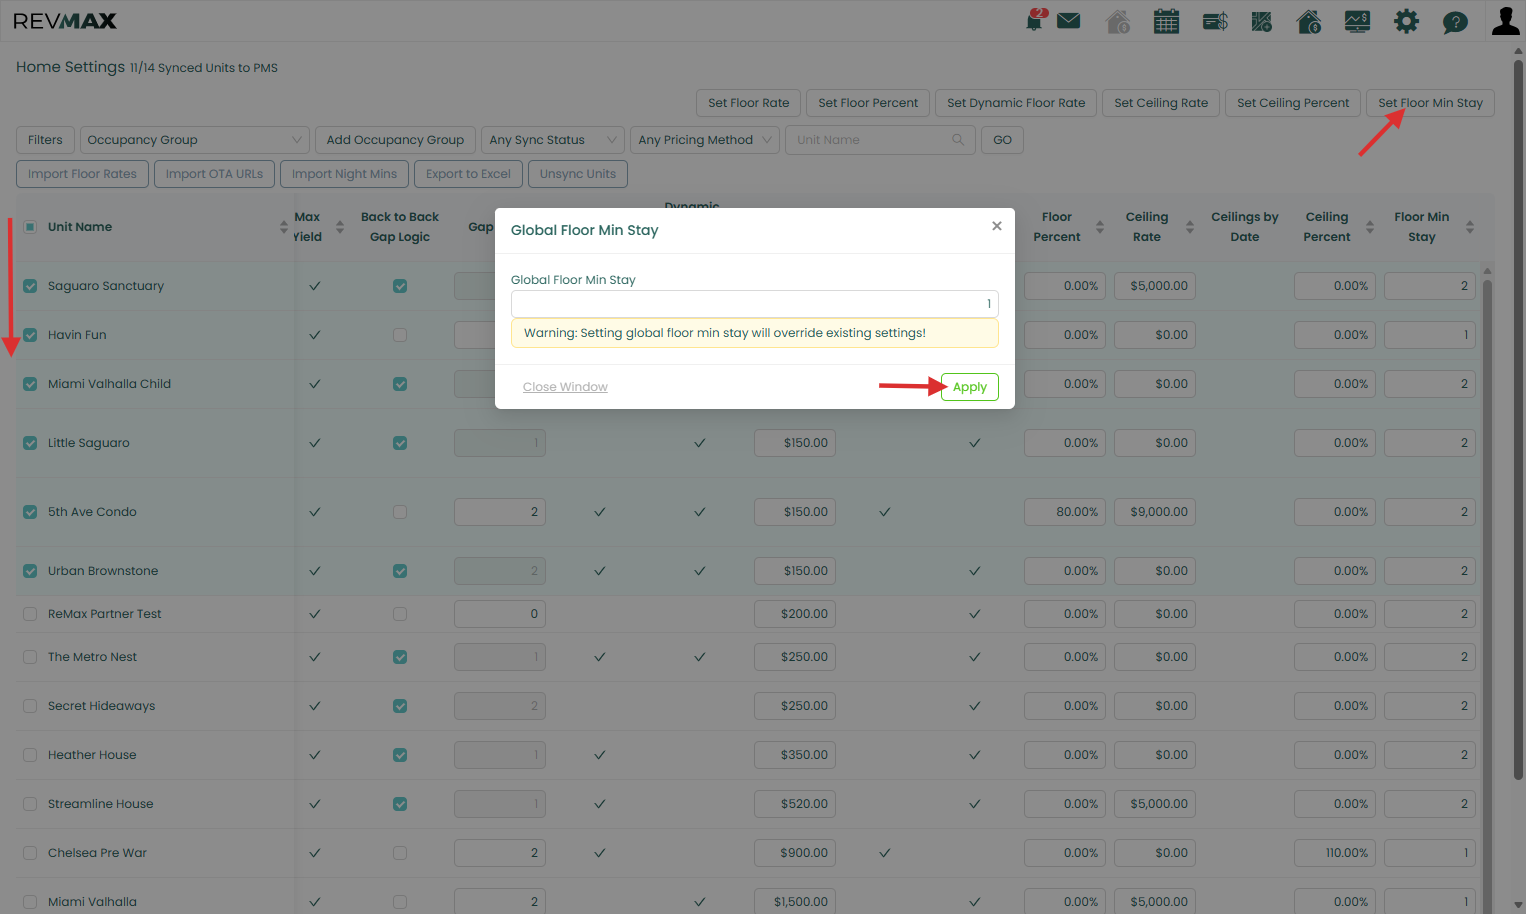Viewport: 1526px width, 914px height.
Task: Click Set Dynamic Floor Rate button
Action: (x=1016, y=103)
